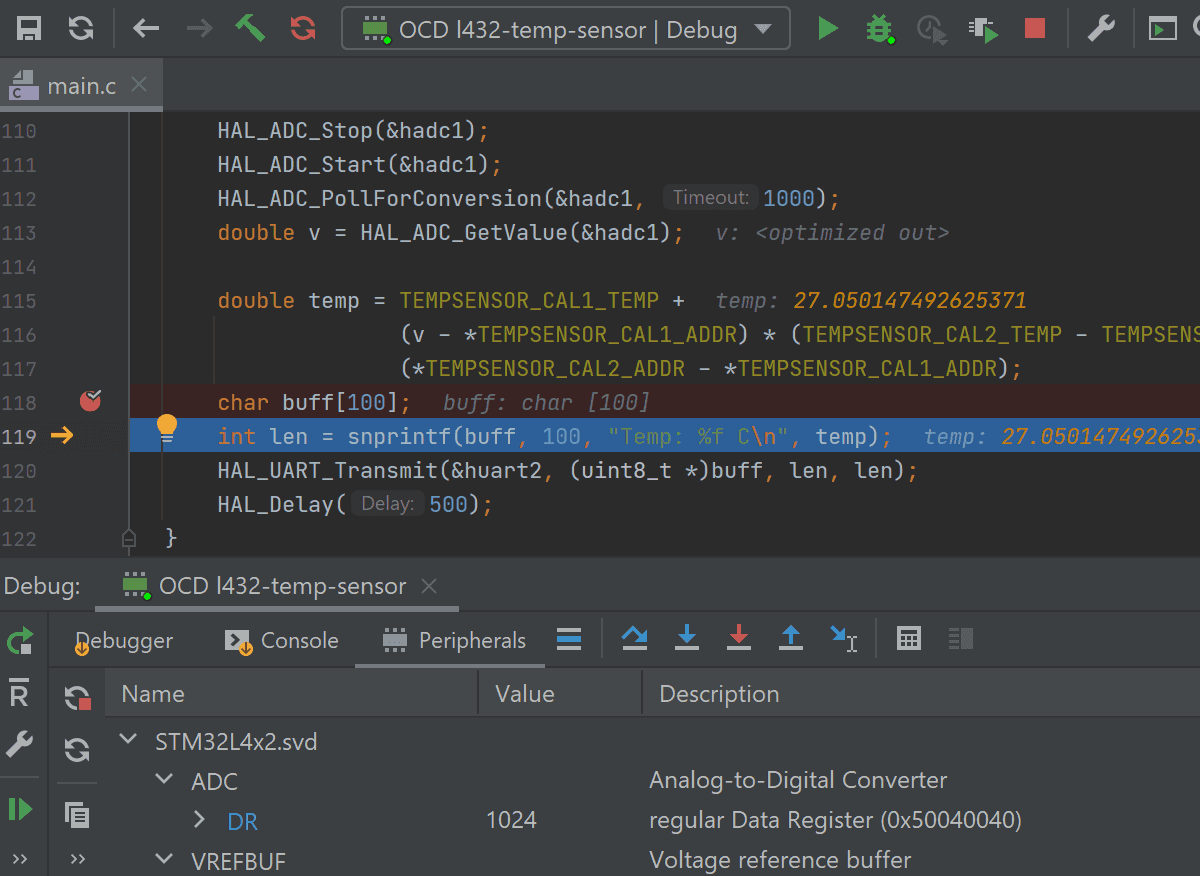Click Run to Cursor icon
Screen dimensions: 1200x876
[x=843, y=638]
